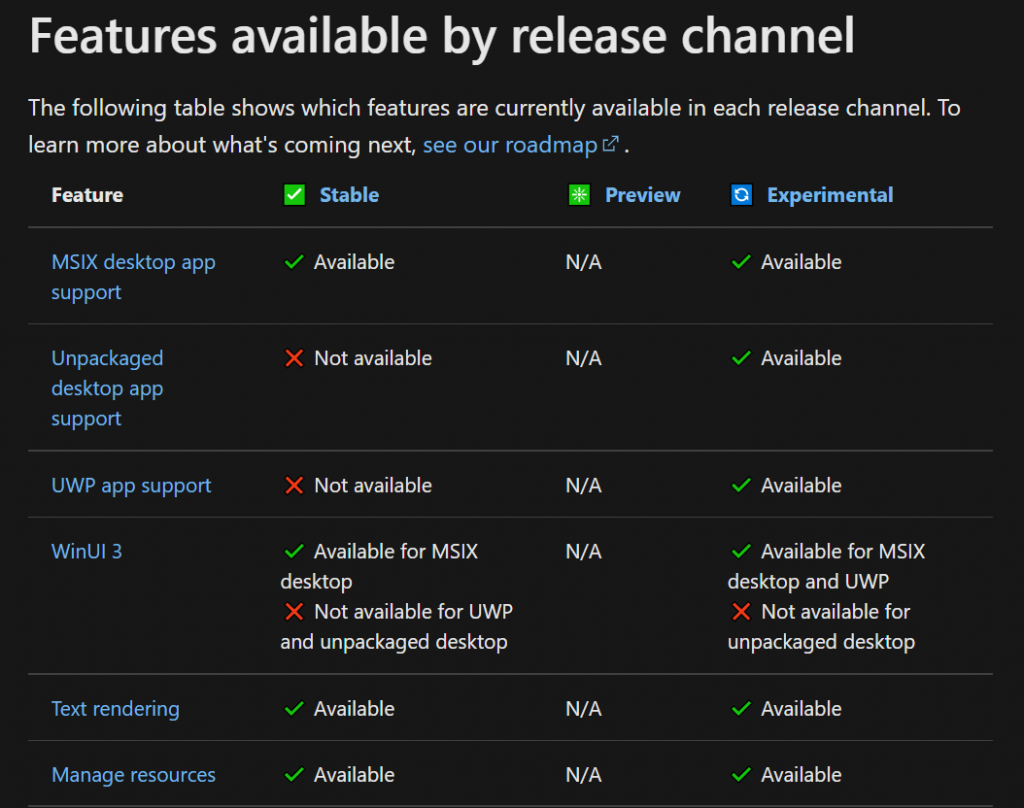This screenshot has height=808, width=1024.
Task: Click the blue Experimental refresh icon
Action: click(741, 195)
